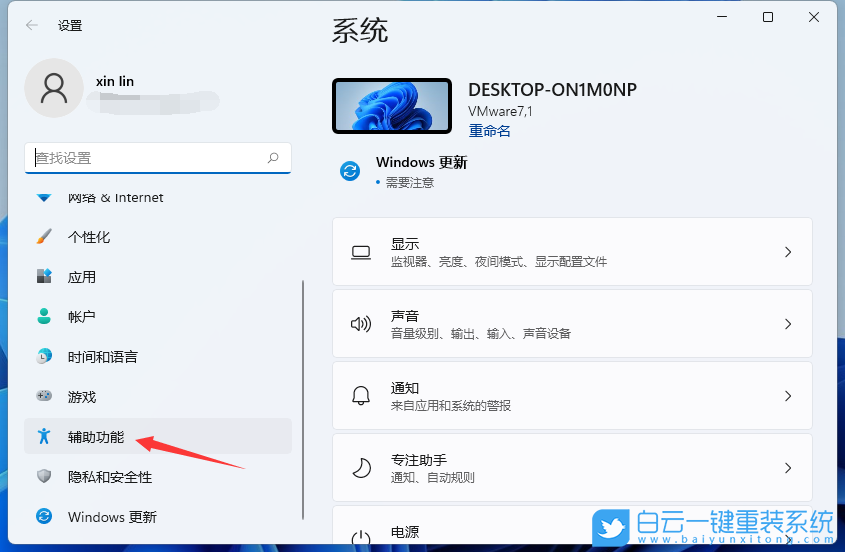Open the 专注助手 focus assist card
845x552 pixels.
point(572,467)
